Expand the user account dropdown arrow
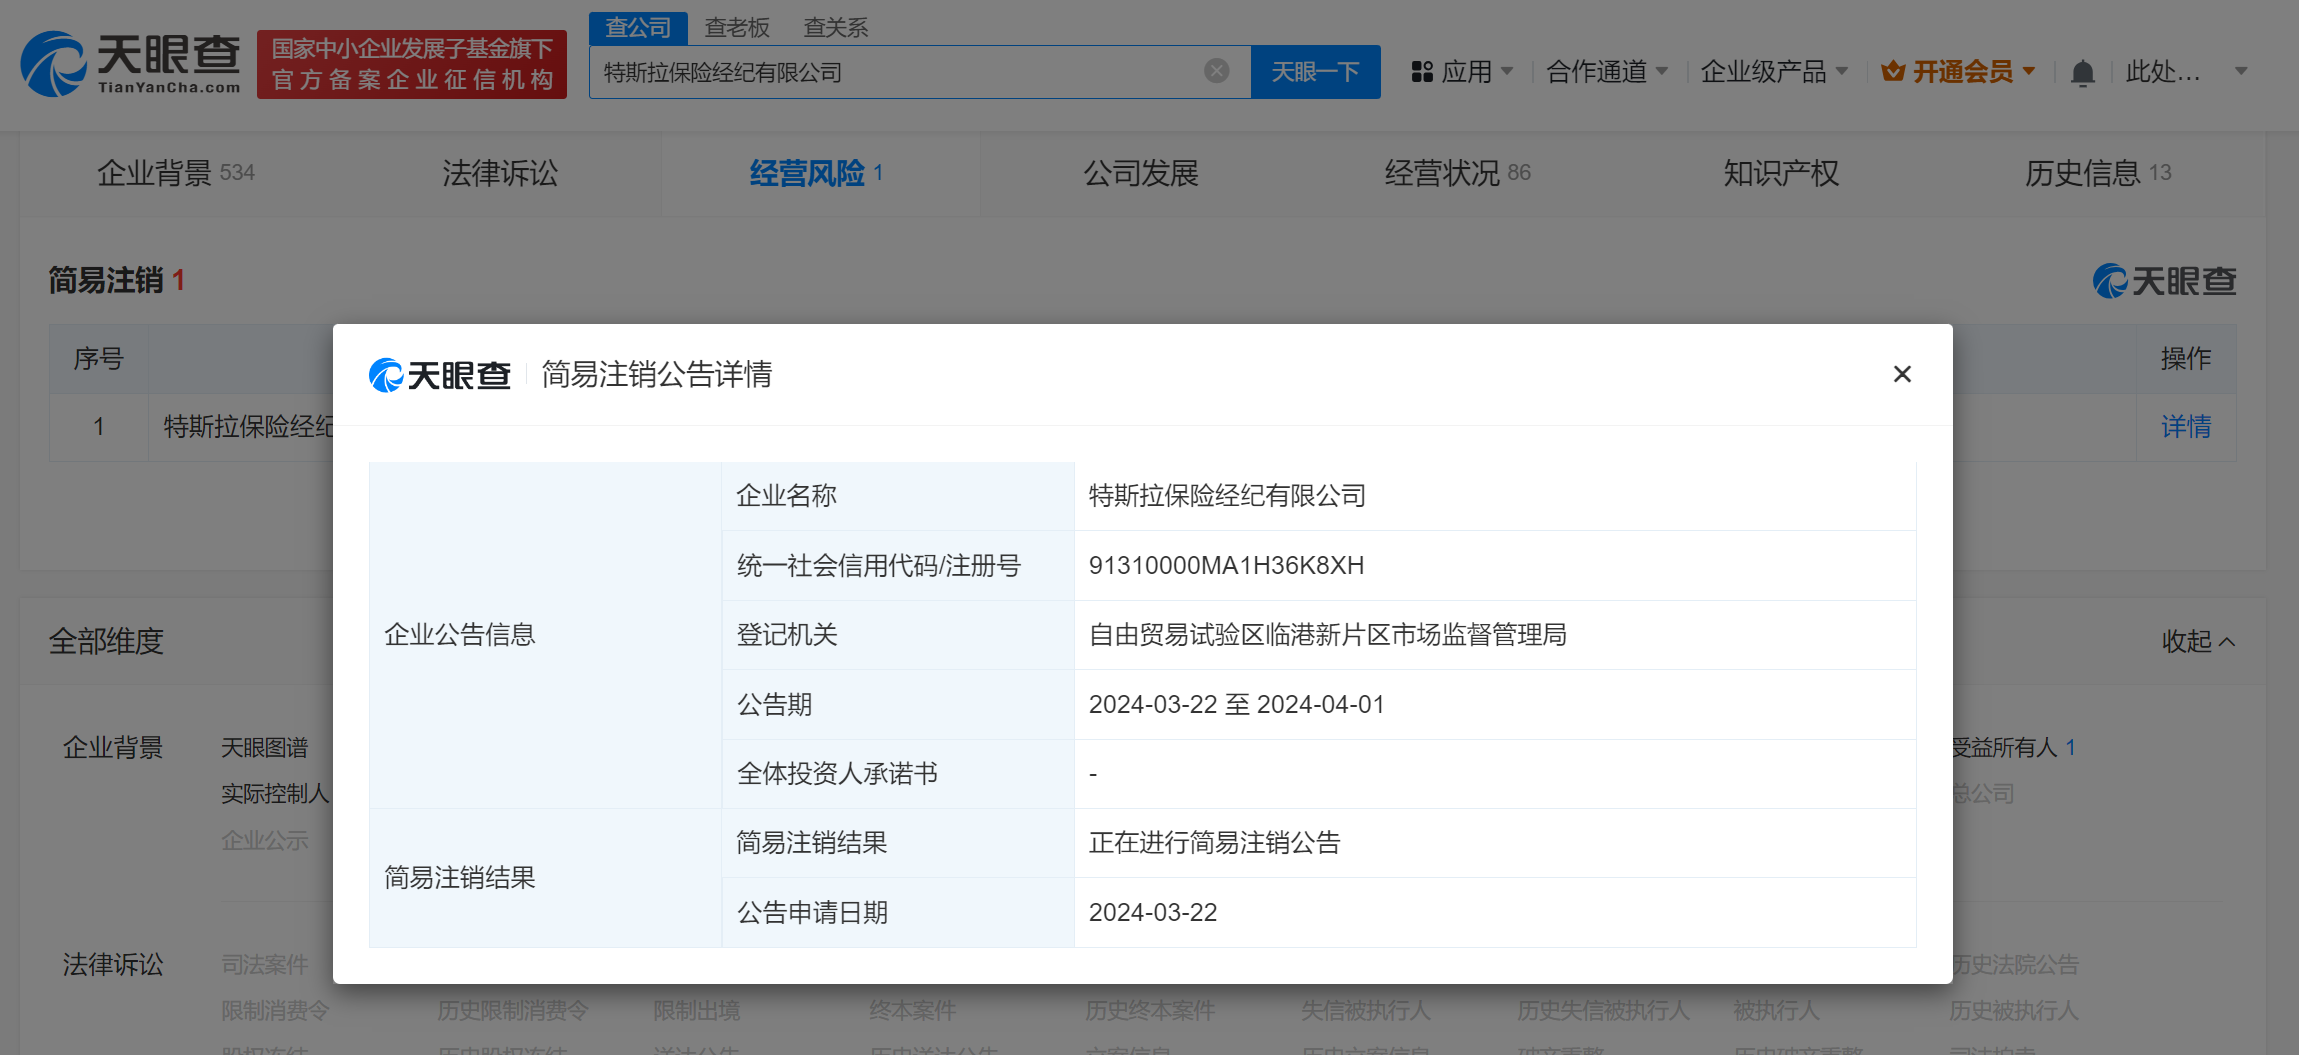Image resolution: width=2299 pixels, height=1055 pixels. [2240, 72]
